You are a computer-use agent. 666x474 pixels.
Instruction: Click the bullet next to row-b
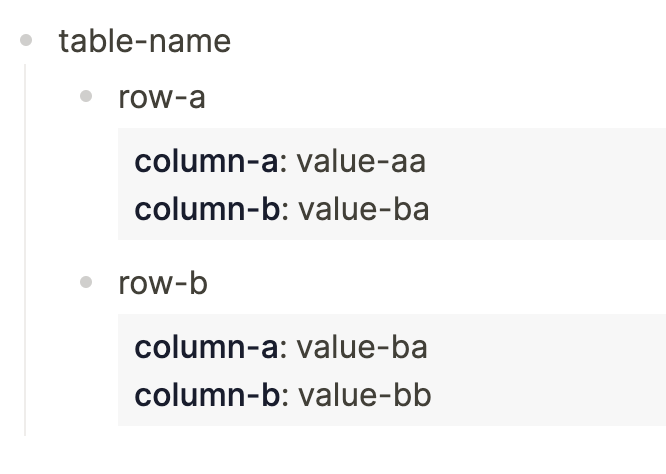click(x=86, y=282)
